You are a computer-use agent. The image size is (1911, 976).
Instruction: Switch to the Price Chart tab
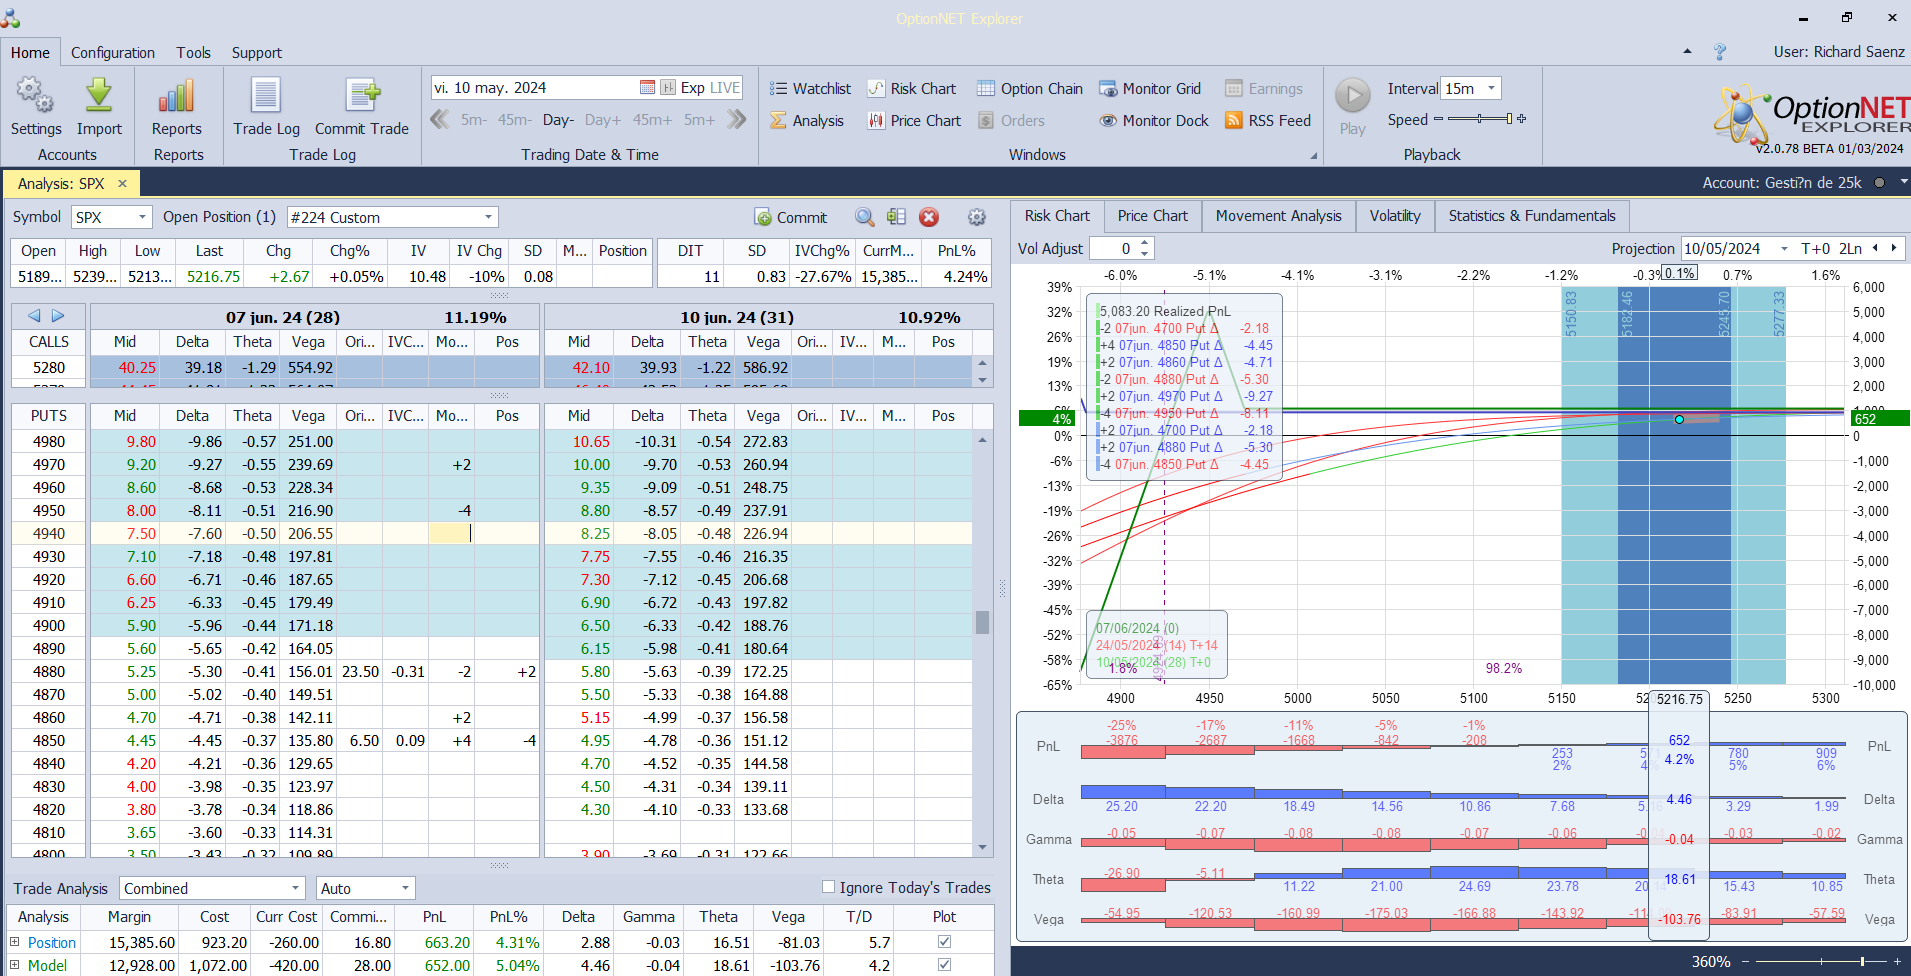pos(1153,216)
